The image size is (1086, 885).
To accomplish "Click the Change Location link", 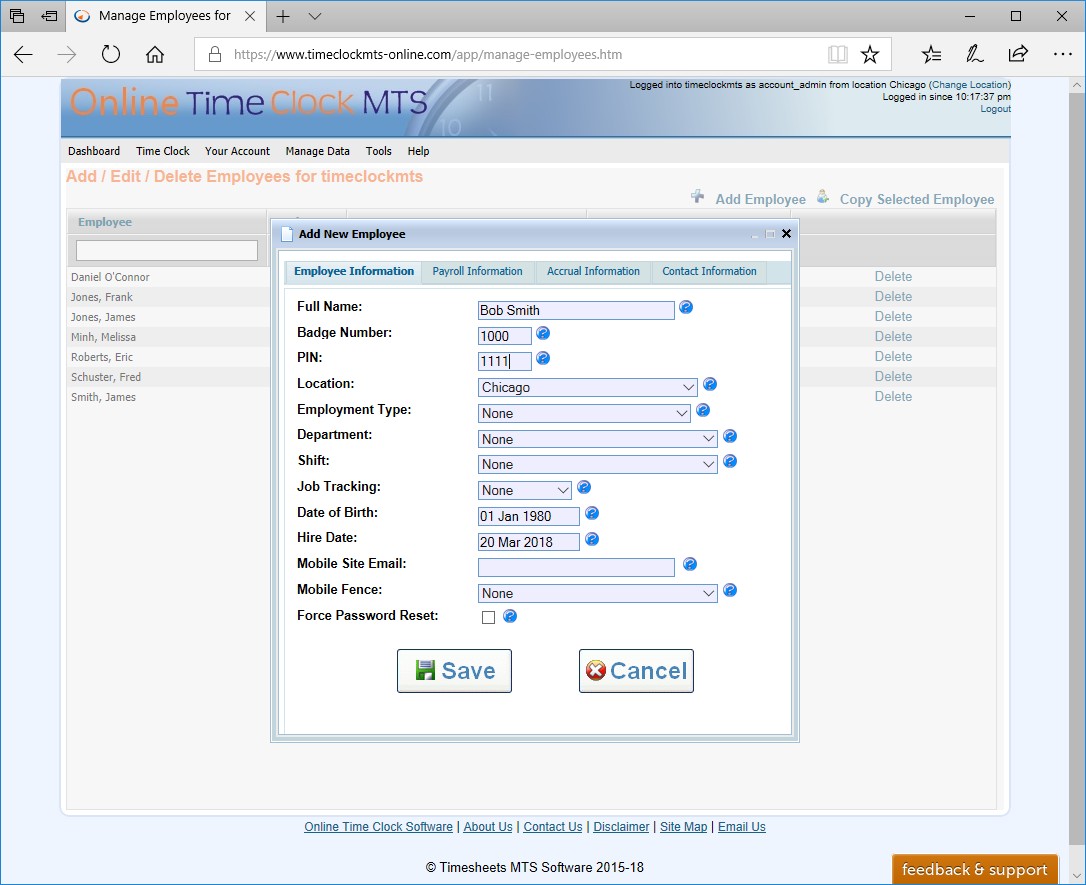I will [x=970, y=84].
